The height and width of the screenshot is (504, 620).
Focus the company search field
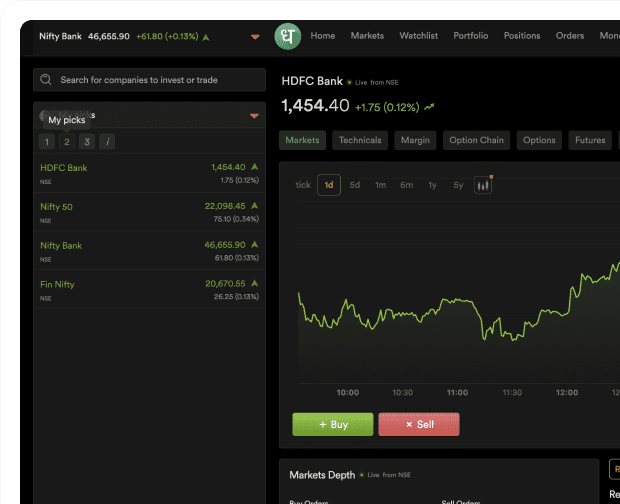pyautogui.click(x=149, y=80)
